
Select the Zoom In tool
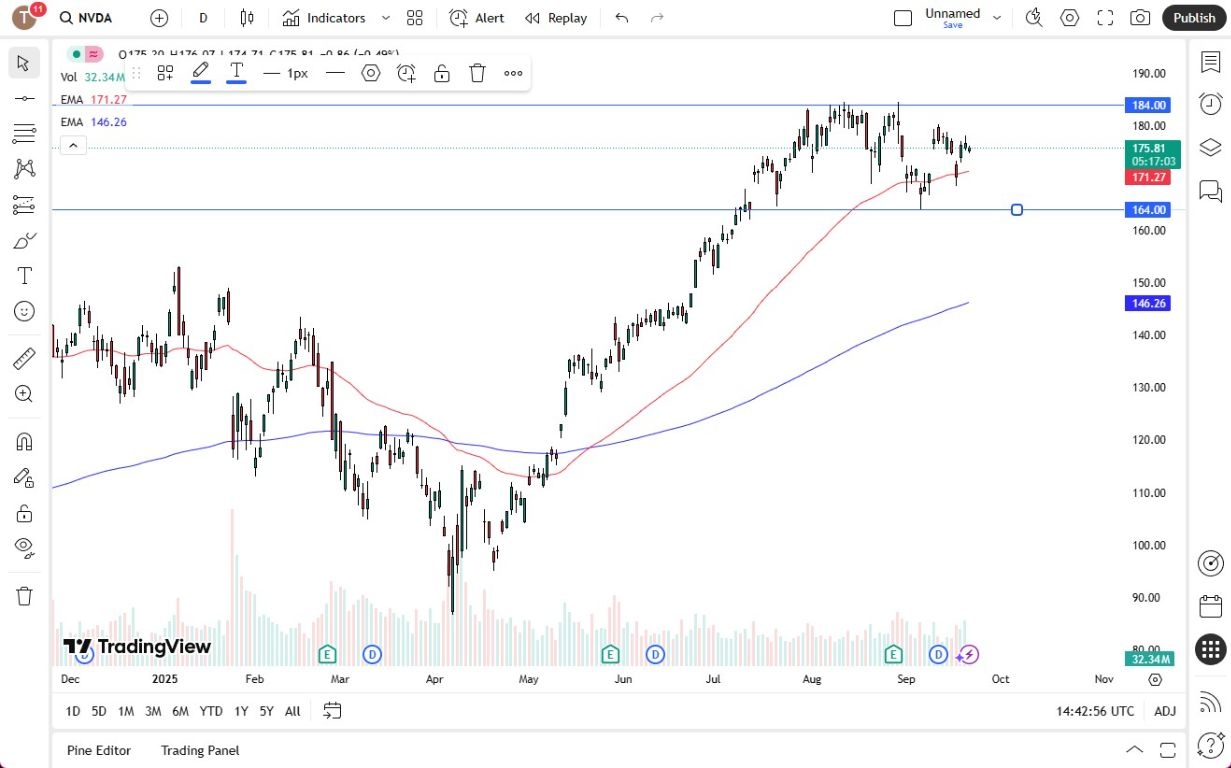(22, 393)
